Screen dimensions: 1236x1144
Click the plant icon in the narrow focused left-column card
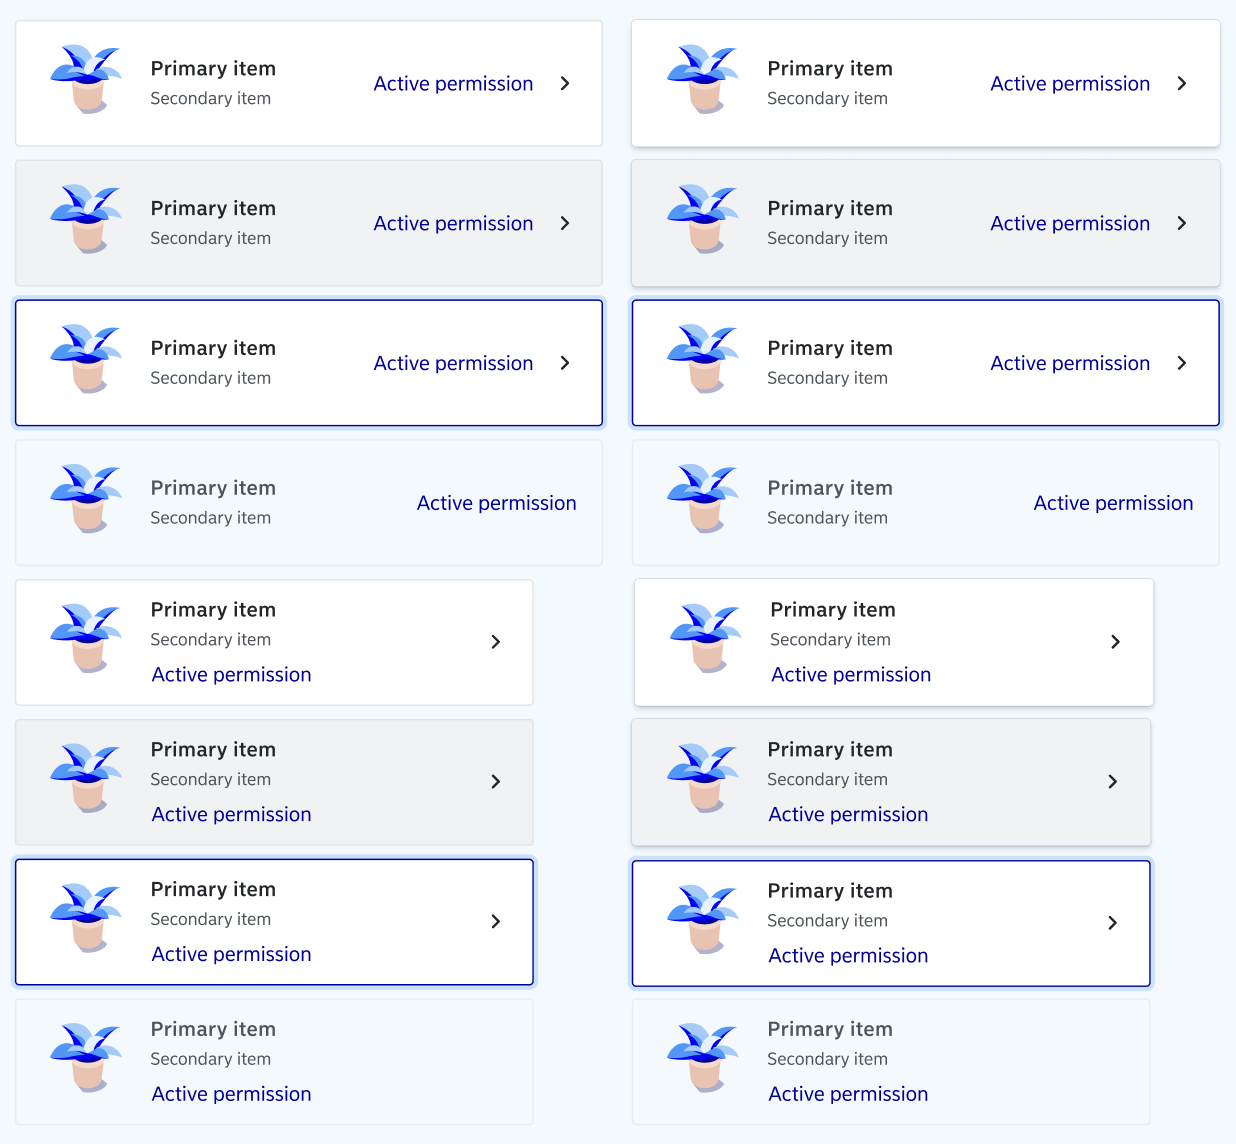(x=86, y=919)
